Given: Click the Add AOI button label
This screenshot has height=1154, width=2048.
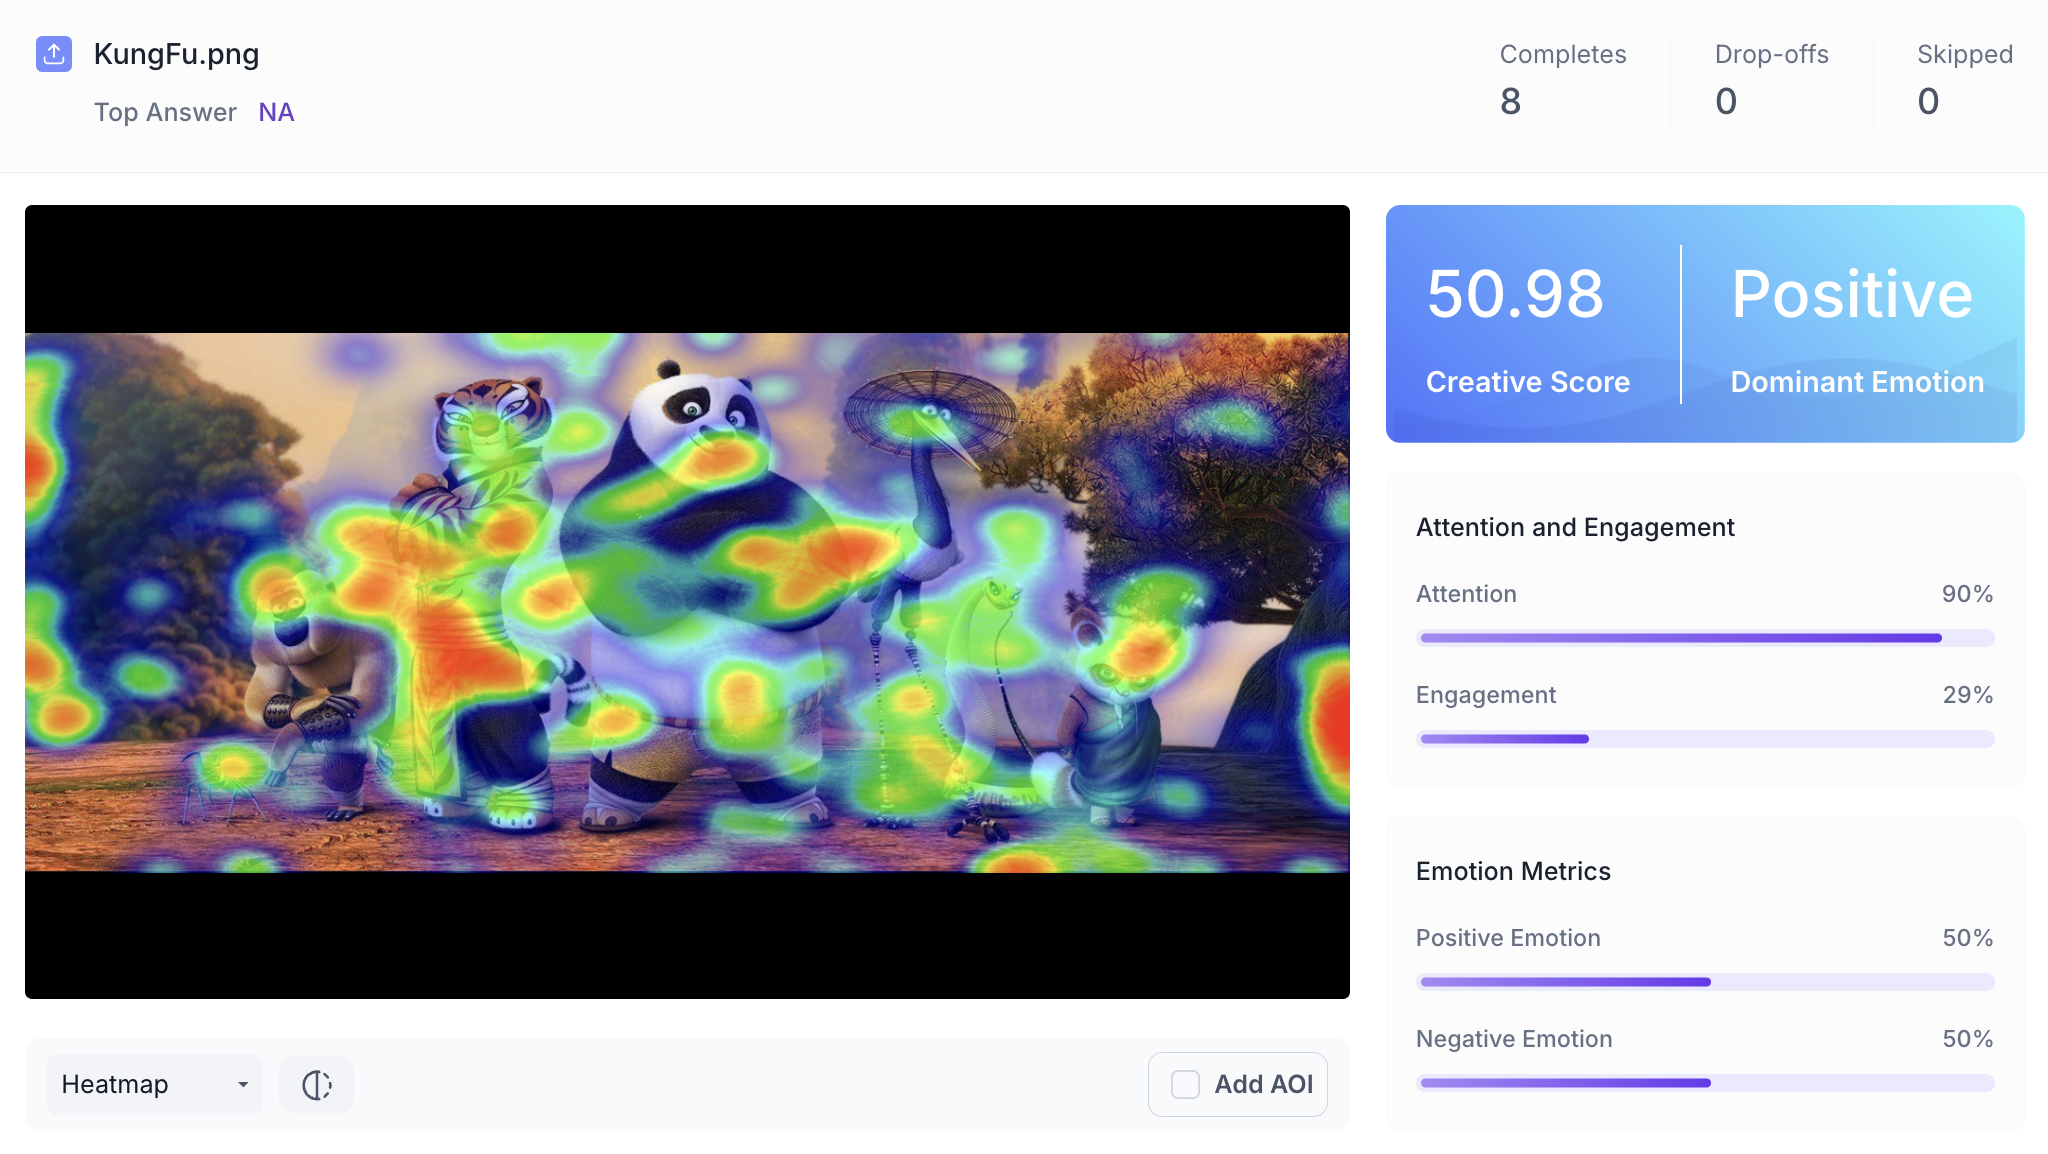Looking at the screenshot, I should coord(1263,1085).
